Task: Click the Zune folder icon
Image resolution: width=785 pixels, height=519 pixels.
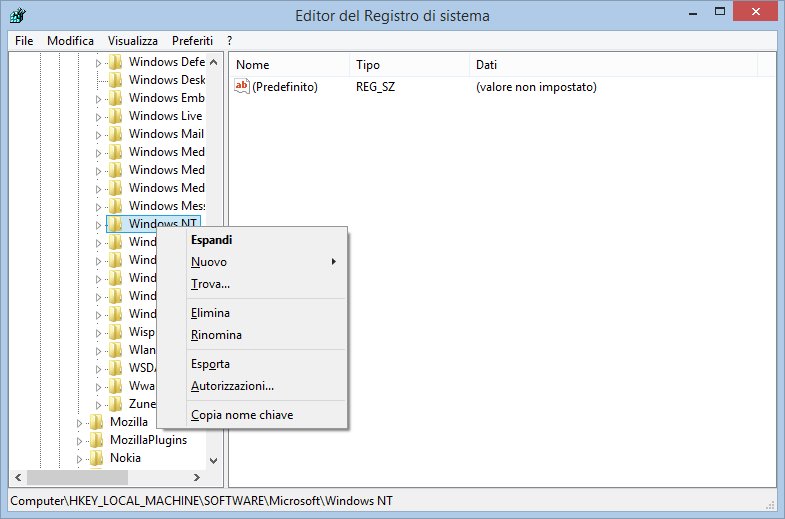Action: click(116, 404)
